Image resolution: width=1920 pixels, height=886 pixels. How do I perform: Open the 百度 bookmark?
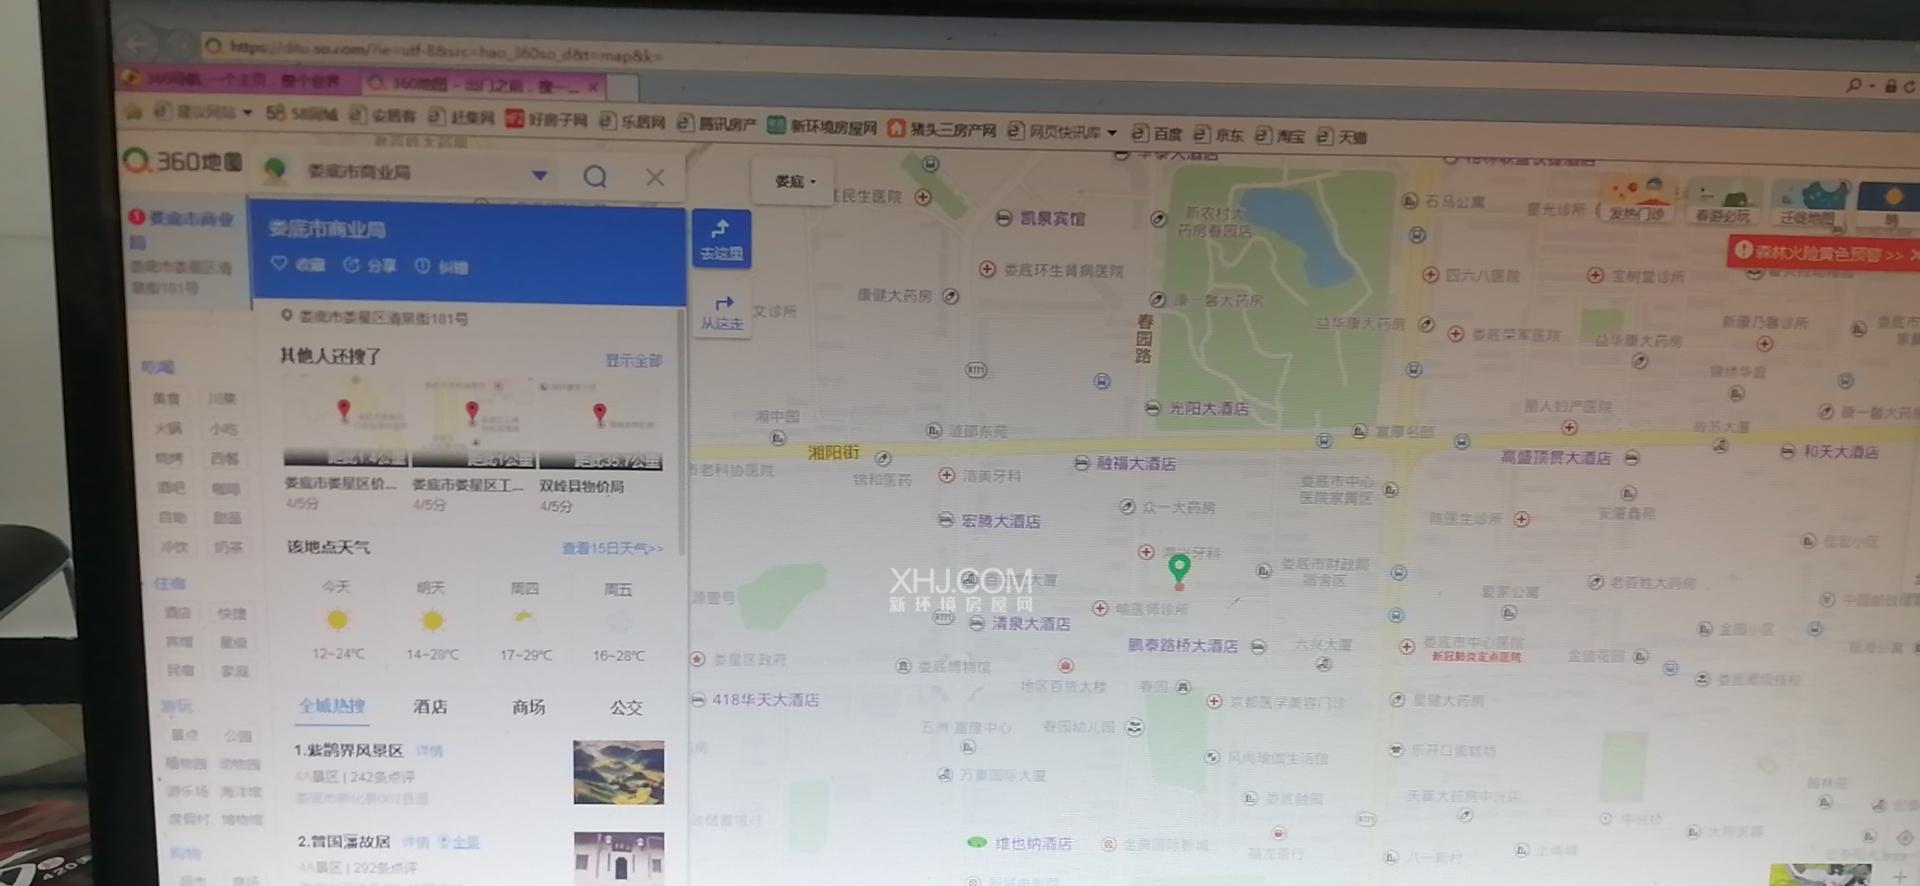[1157, 133]
